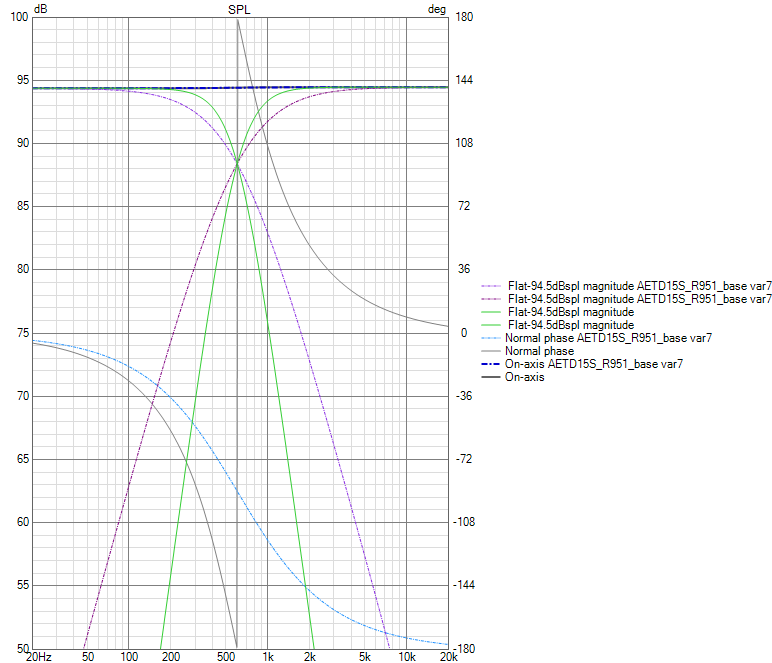
Task: Click the '-180' degree axis label
Action: click(x=466, y=649)
